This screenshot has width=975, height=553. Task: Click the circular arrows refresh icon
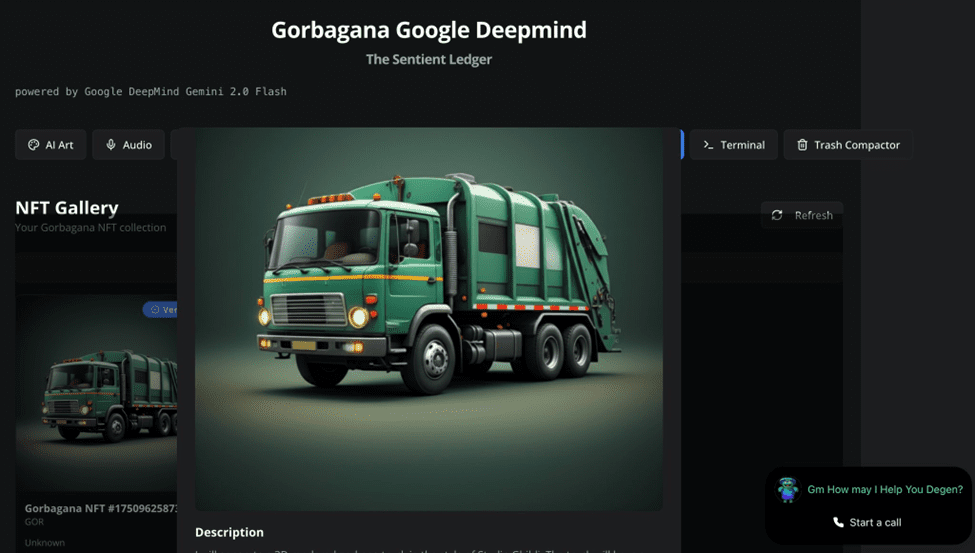tap(777, 215)
